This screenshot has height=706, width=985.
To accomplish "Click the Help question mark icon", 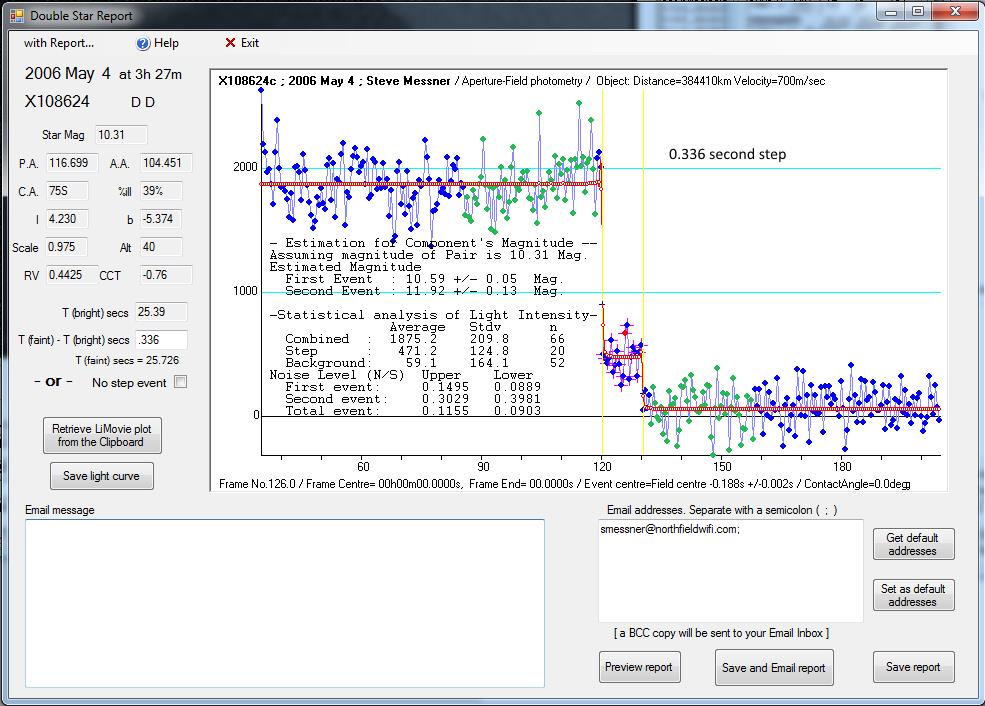I will [143, 43].
